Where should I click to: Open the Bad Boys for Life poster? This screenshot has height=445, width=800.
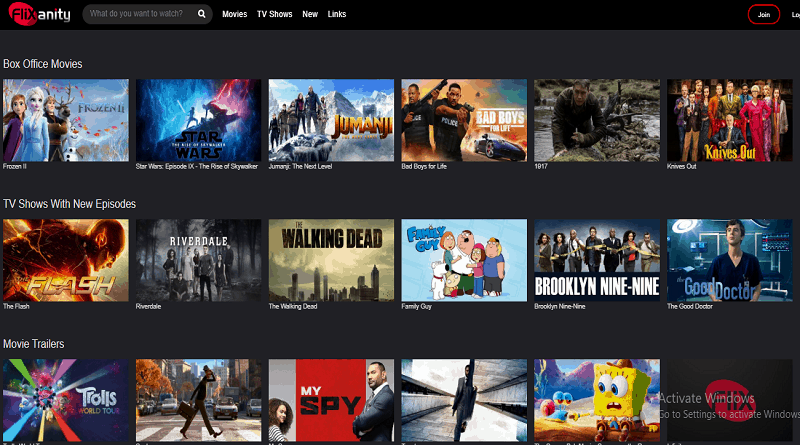(464, 120)
